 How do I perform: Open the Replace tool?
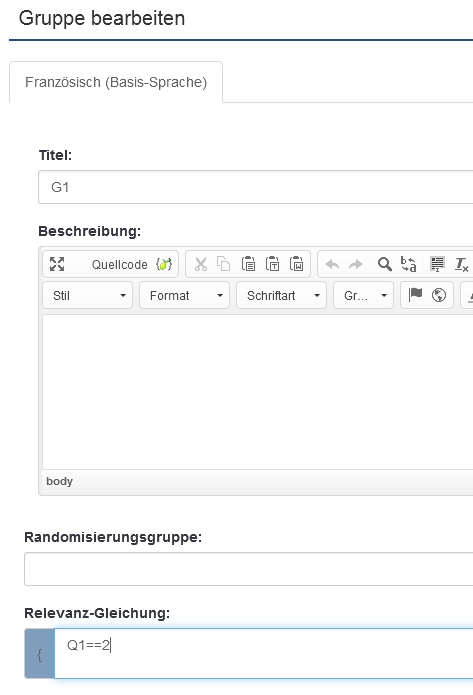[x=408, y=264]
